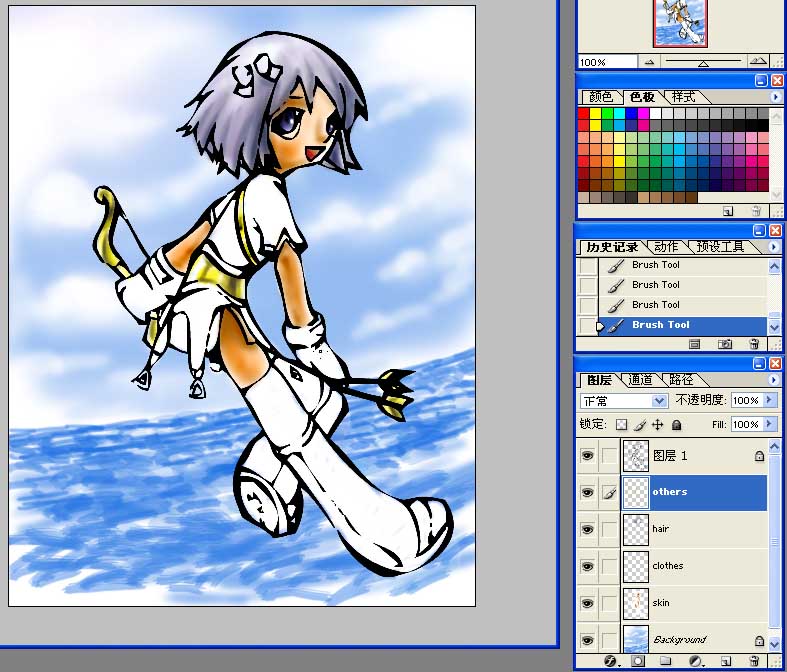The image size is (787, 672).
Task: Pick the pure red swatch
Action: (x=583, y=113)
